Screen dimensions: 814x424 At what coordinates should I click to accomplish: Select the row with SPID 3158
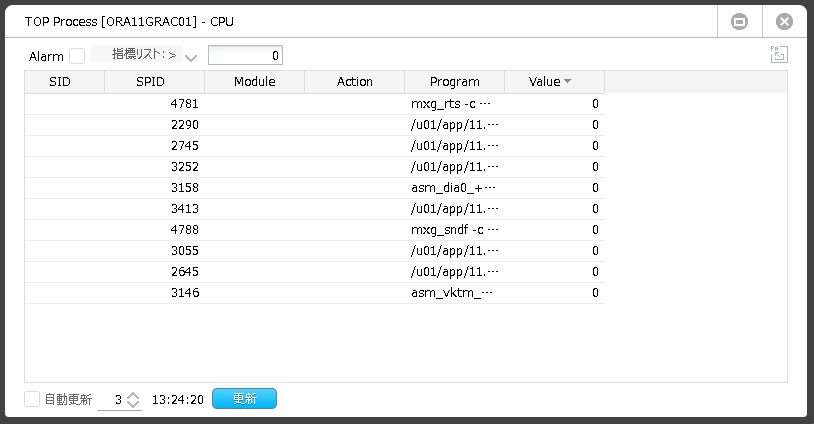point(315,188)
